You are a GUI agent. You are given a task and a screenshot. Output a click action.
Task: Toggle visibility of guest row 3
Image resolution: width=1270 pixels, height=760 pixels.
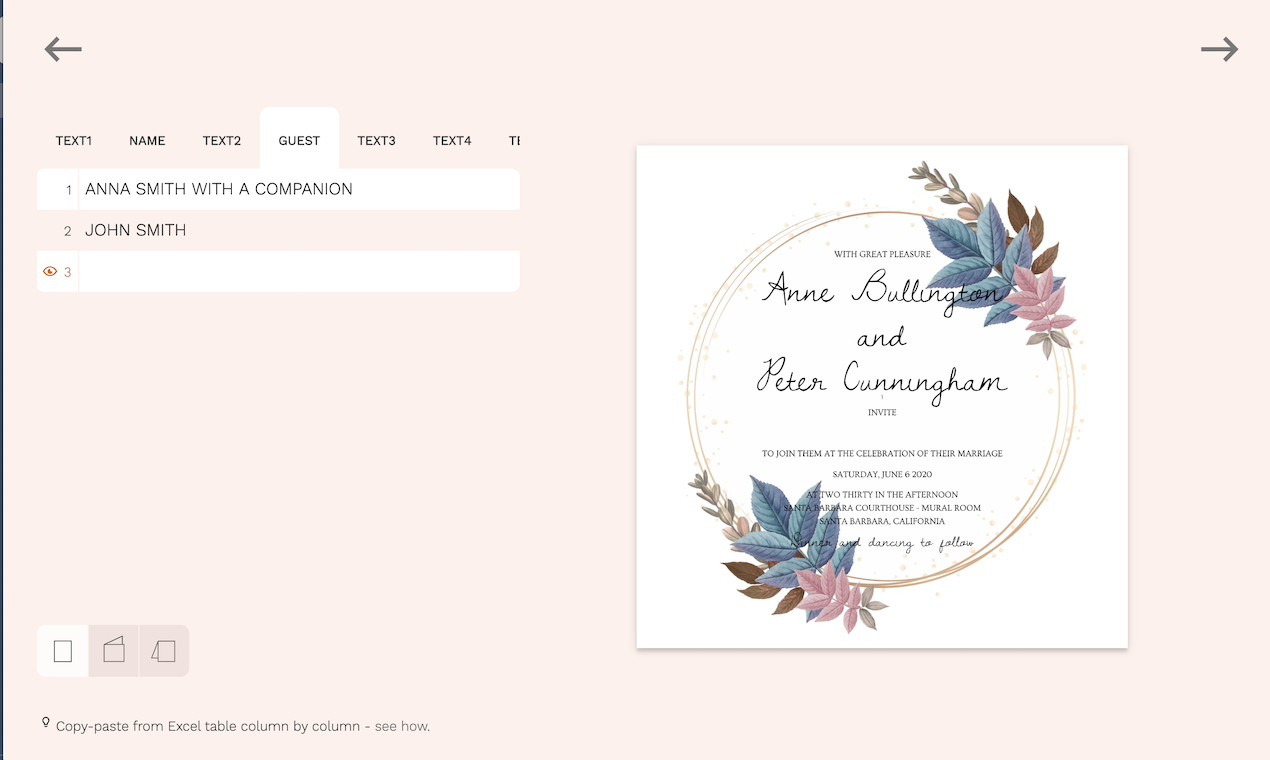pyautogui.click(x=49, y=271)
